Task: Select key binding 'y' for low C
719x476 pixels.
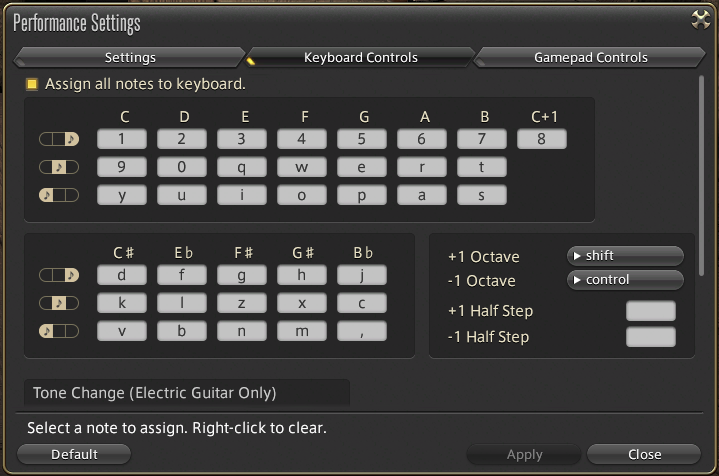Action: coord(122,195)
